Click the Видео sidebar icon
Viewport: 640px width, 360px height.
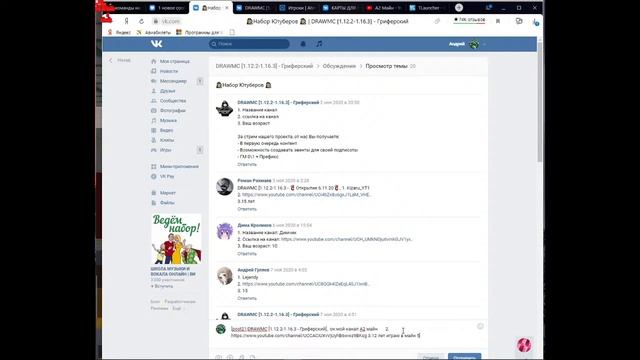point(153,130)
